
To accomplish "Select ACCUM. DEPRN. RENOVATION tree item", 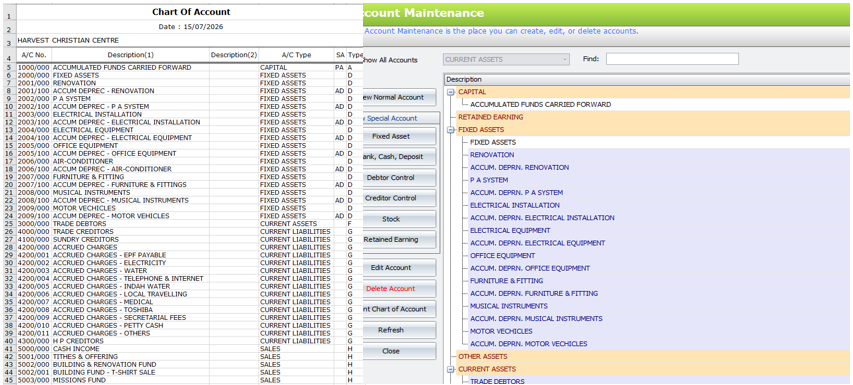I will click(520, 167).
